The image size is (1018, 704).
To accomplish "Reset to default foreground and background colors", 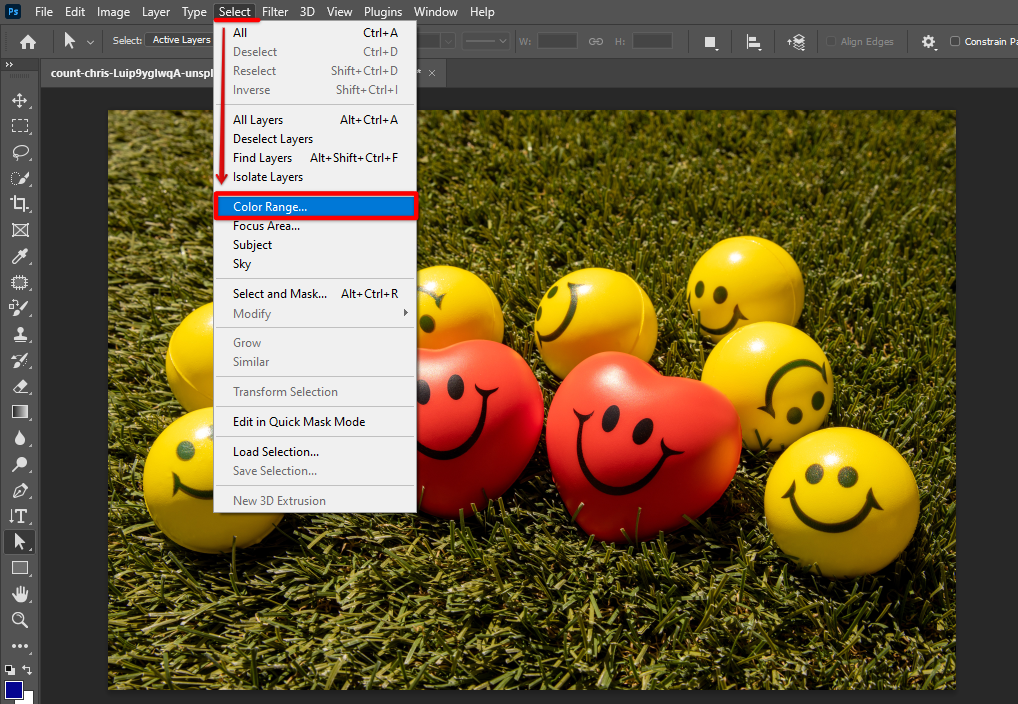I will 9,669.
